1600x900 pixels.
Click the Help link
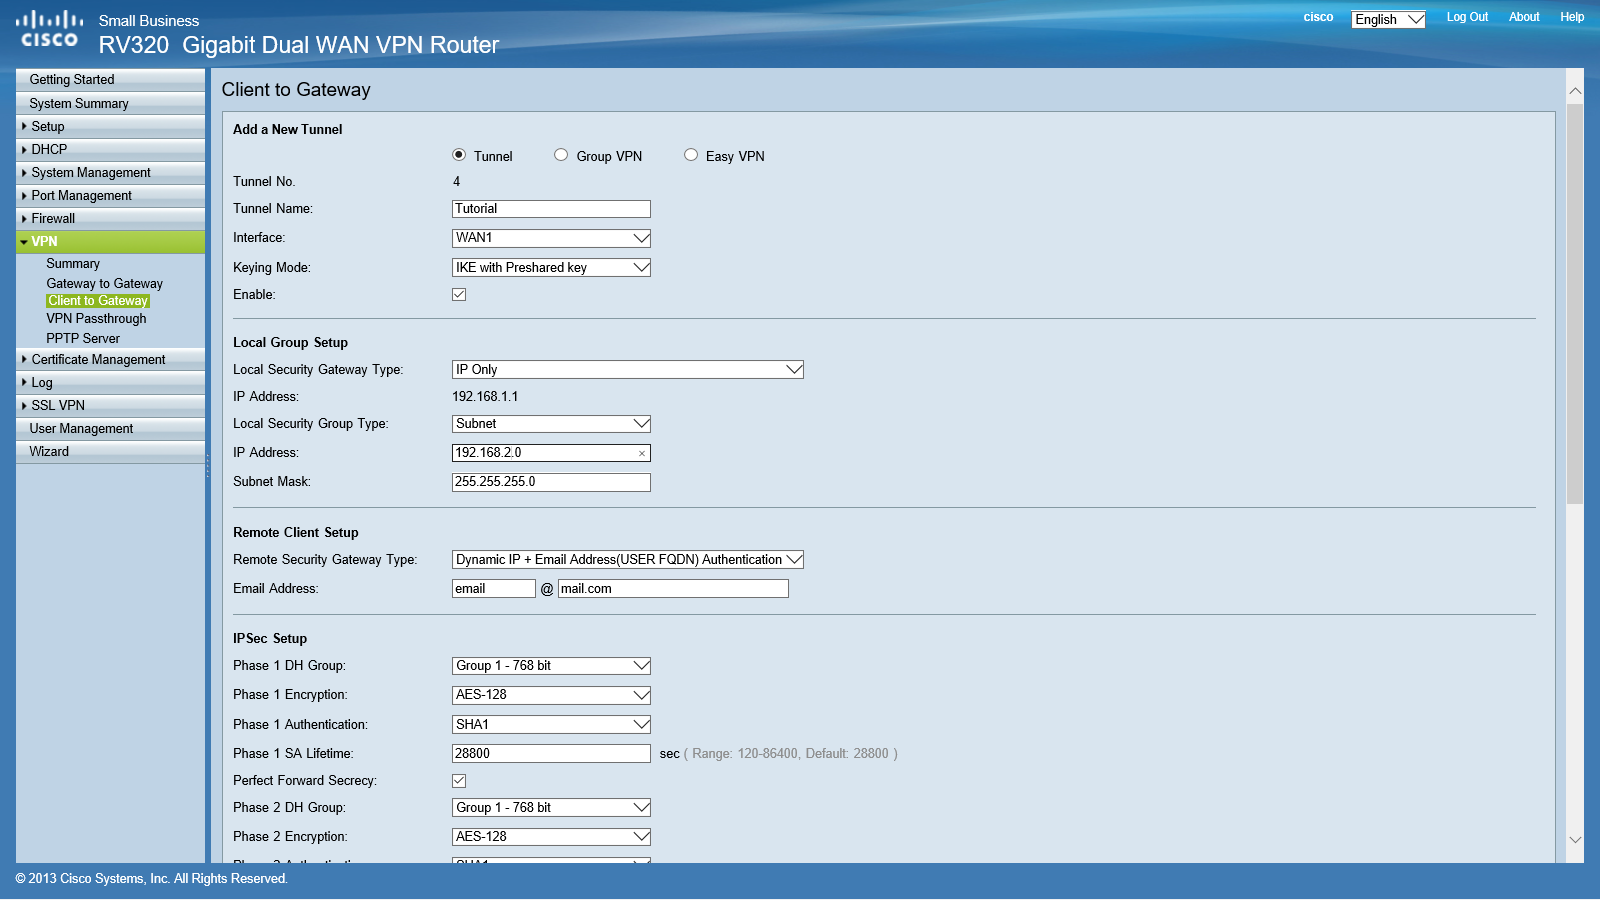(x=1572, y=17)
